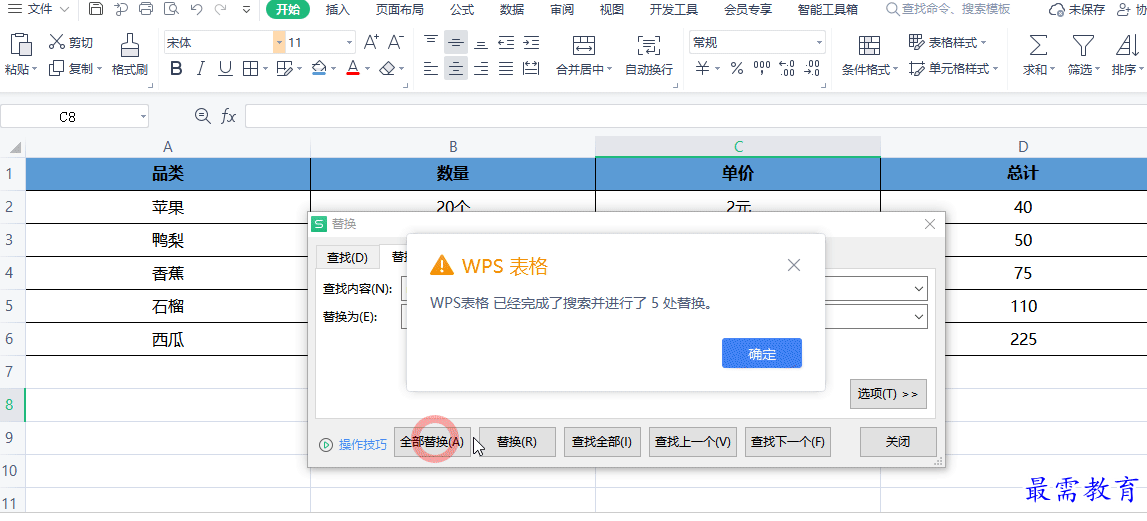Toggle Italic formatting
The height and width of the screenshot is (521, 1147).
click(x=200, y=69)
